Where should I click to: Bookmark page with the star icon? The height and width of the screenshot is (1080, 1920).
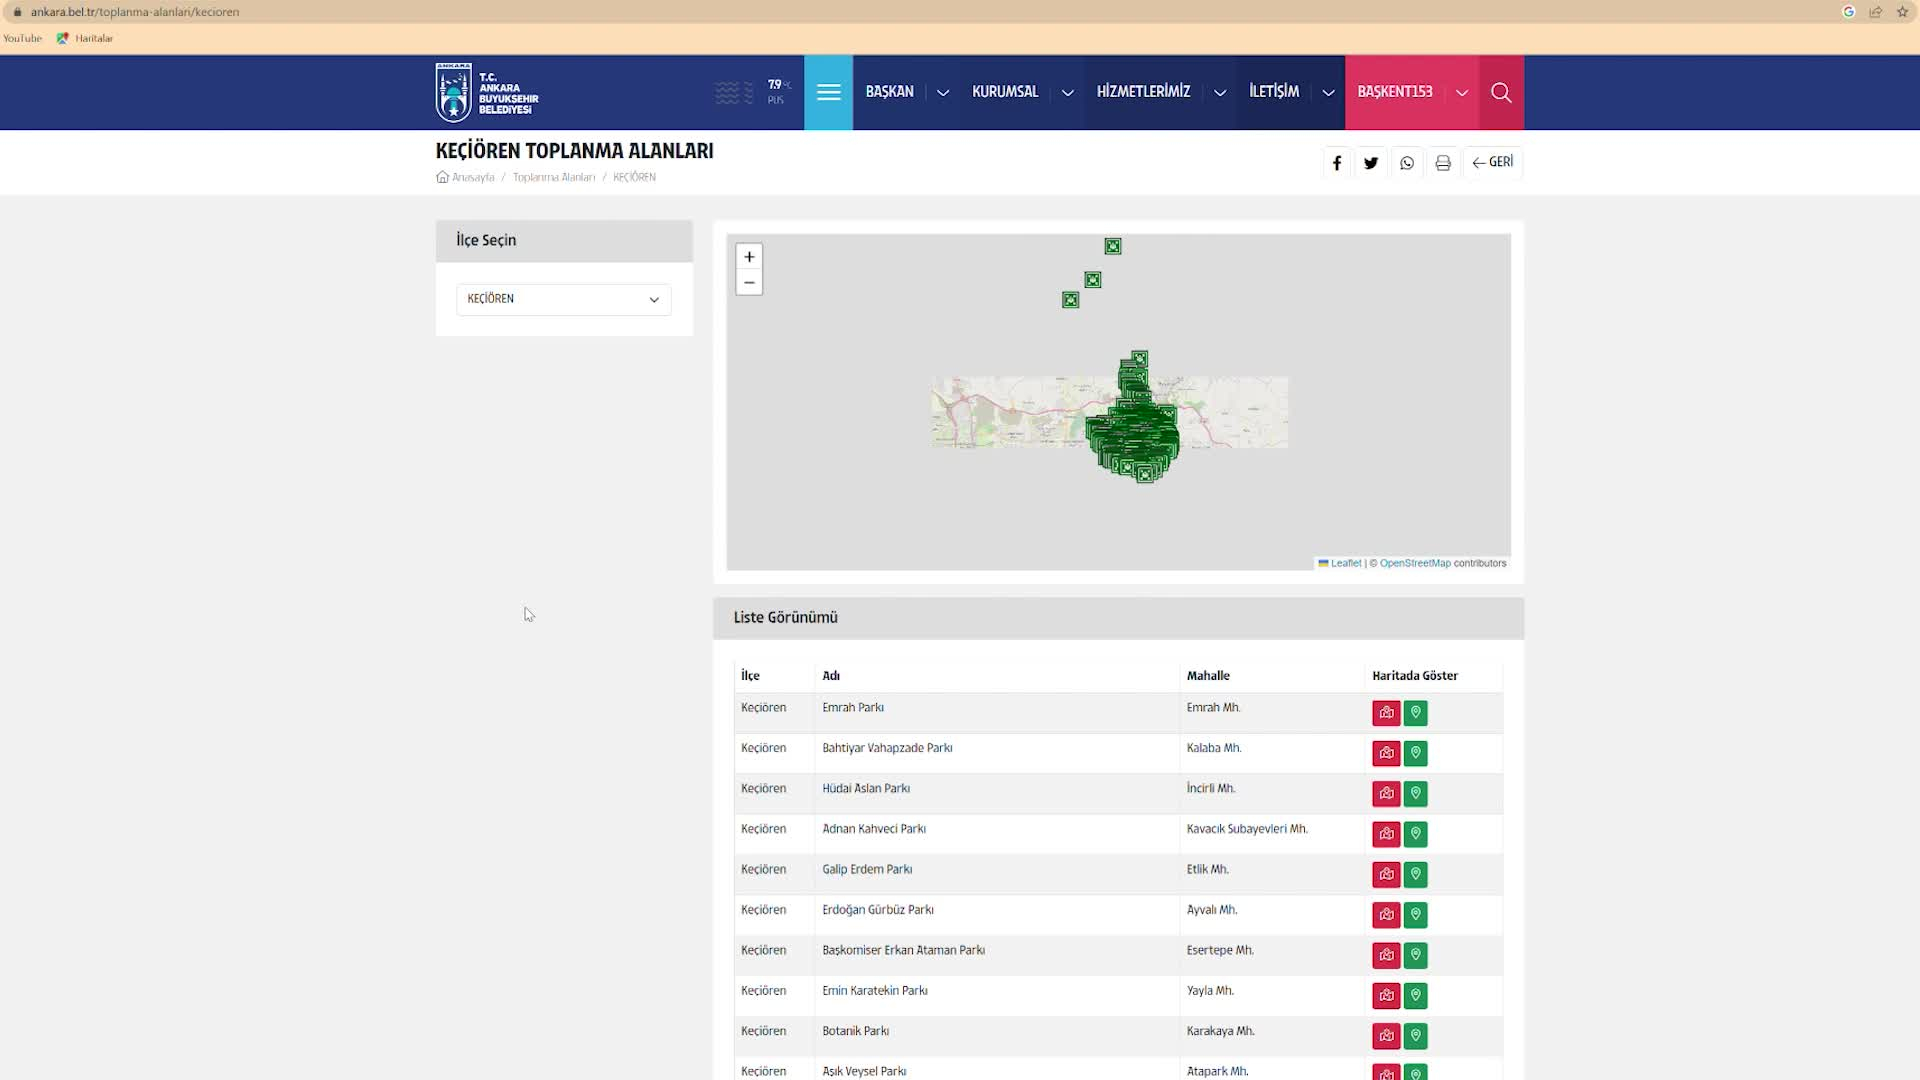[x=1902, y=12]
